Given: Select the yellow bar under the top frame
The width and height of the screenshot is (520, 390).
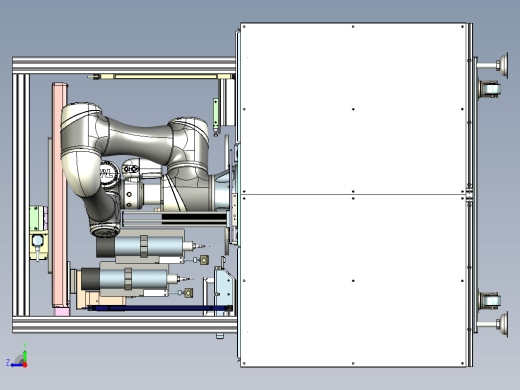Looking at the screenshot, I should coord(166,77).
